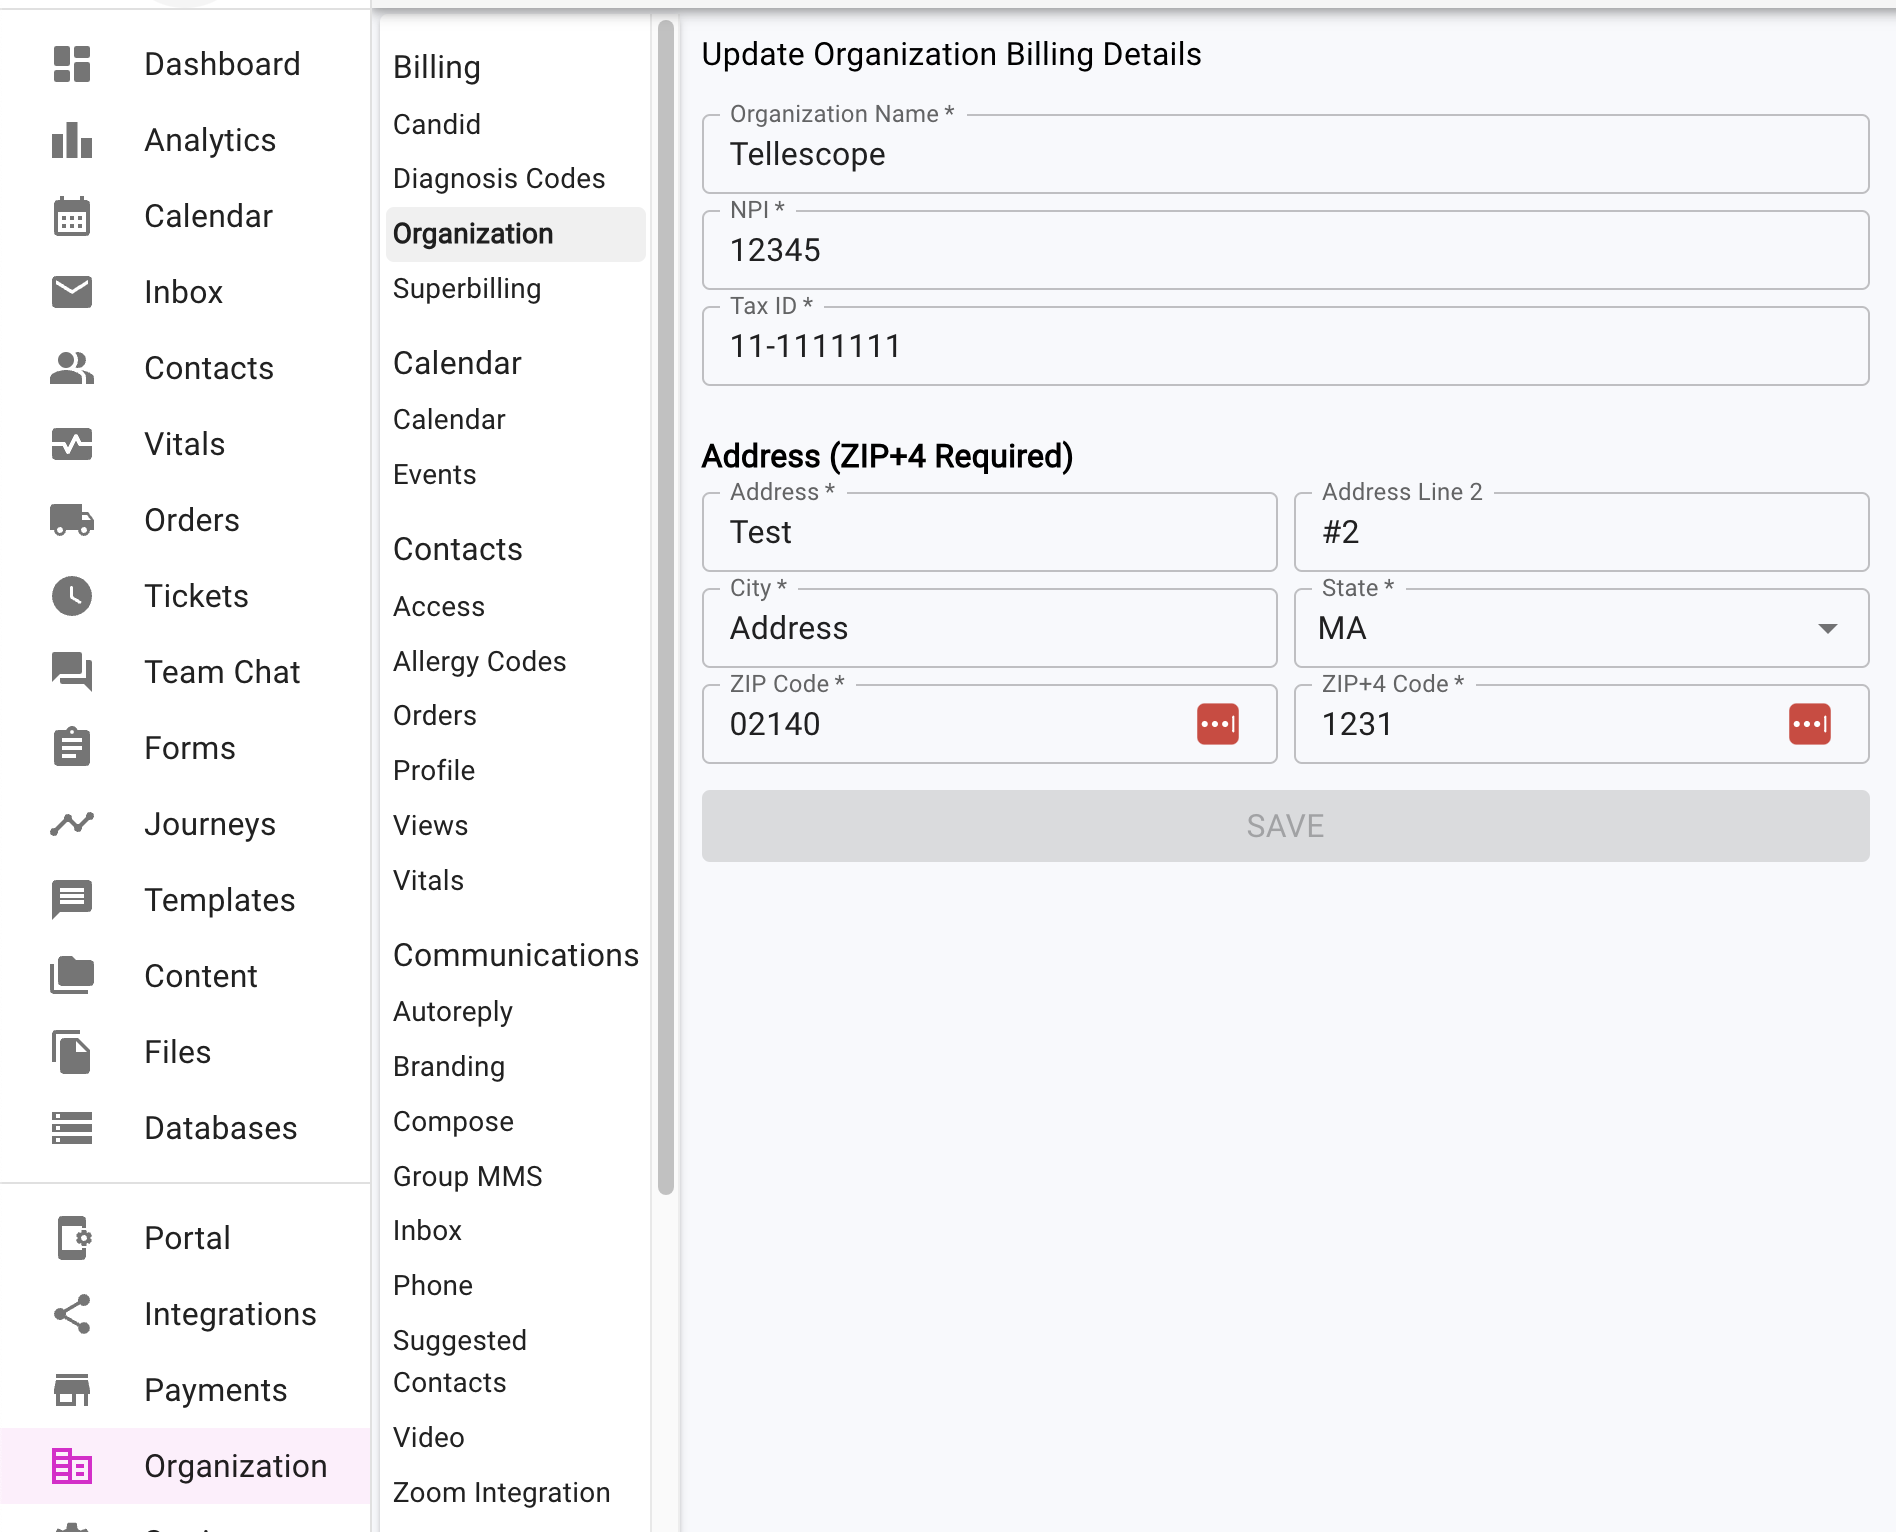This screenshot has height=1532, width=1896.
Task: Click the Calendar icon in the left sidebar
Action: tap(72, 216)
